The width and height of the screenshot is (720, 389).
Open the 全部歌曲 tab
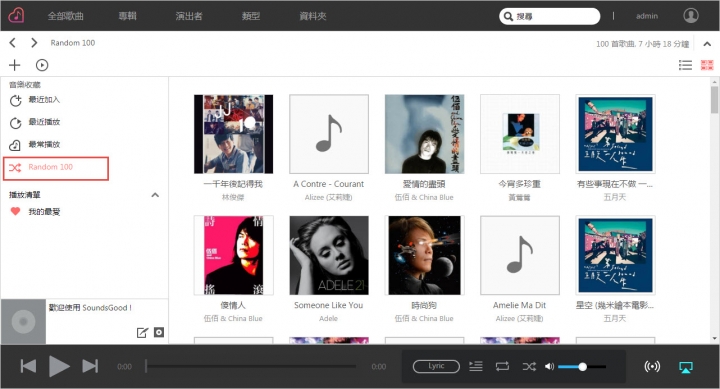[66, 16]
